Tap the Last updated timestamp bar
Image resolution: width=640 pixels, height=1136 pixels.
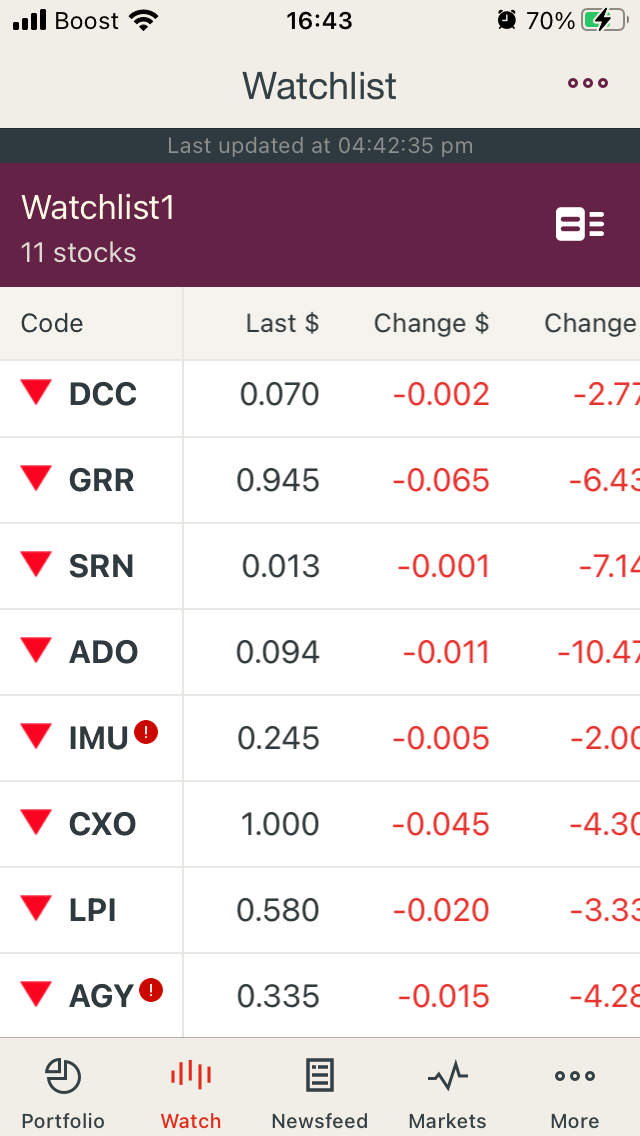(320, 146)
